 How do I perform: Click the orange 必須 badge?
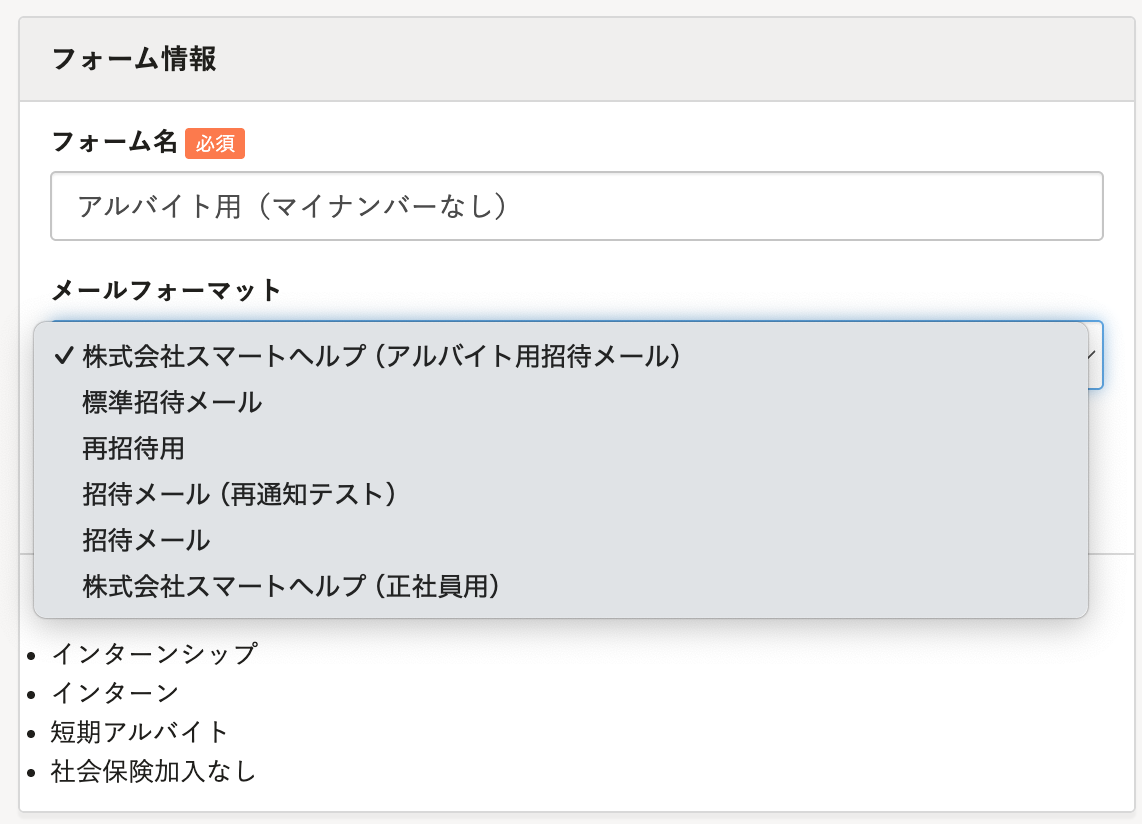click(215, 143)
